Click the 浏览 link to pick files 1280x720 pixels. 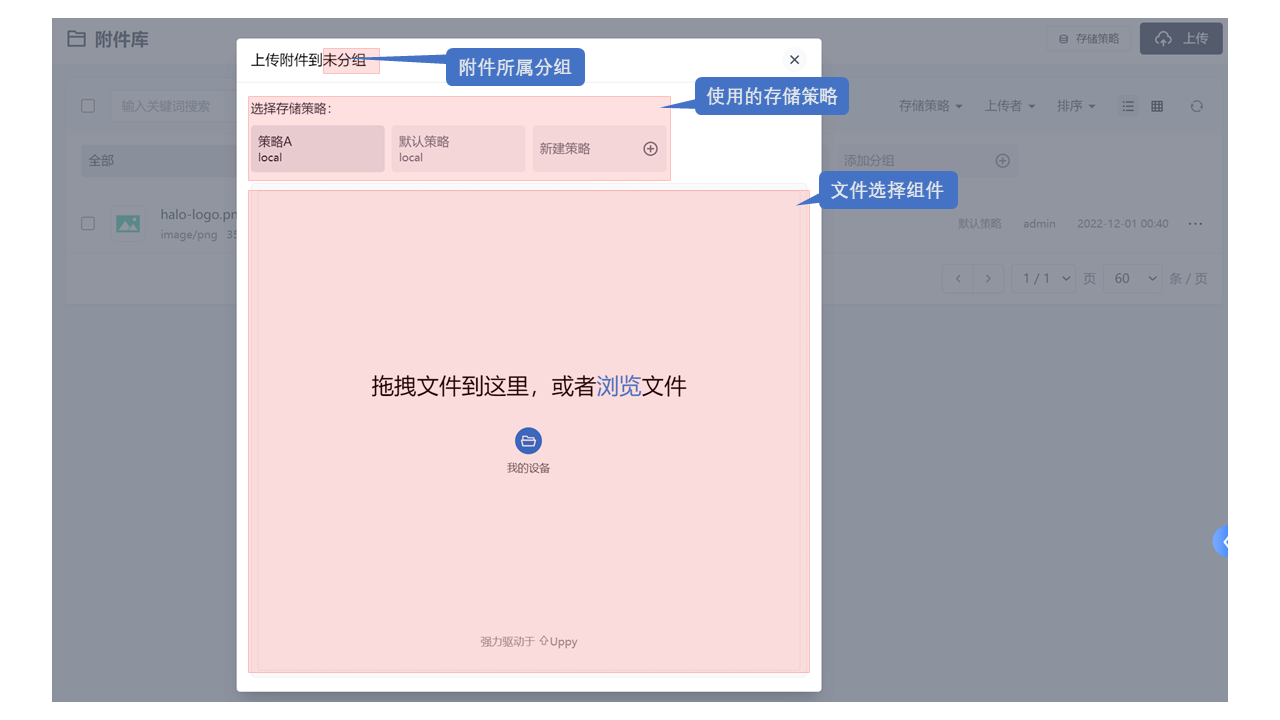point(619,386)
